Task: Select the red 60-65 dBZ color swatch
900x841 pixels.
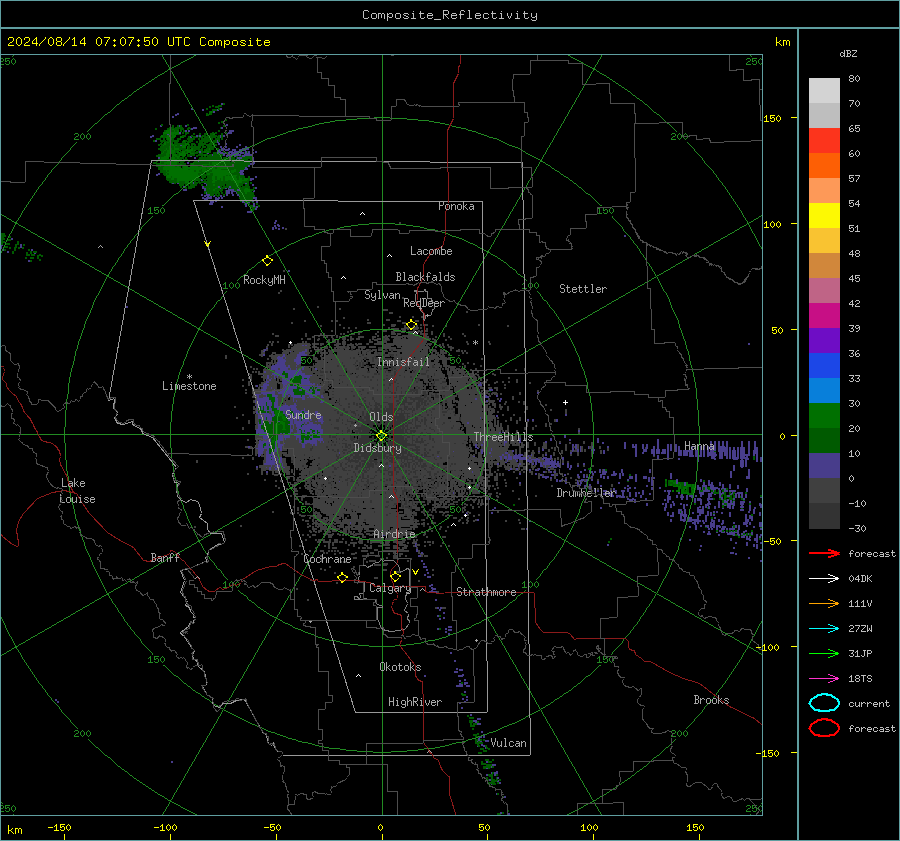Action: click(x=824, y=141)
